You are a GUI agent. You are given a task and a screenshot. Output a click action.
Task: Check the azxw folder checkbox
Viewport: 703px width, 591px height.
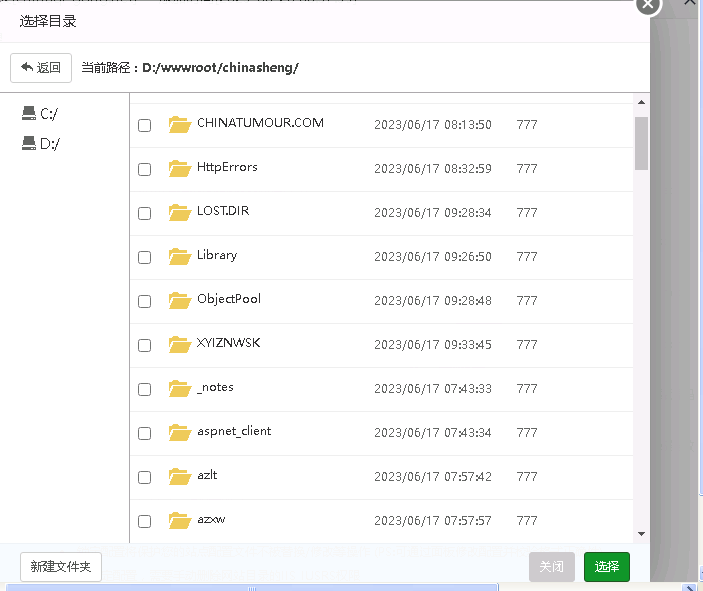[x=144, y=521]
